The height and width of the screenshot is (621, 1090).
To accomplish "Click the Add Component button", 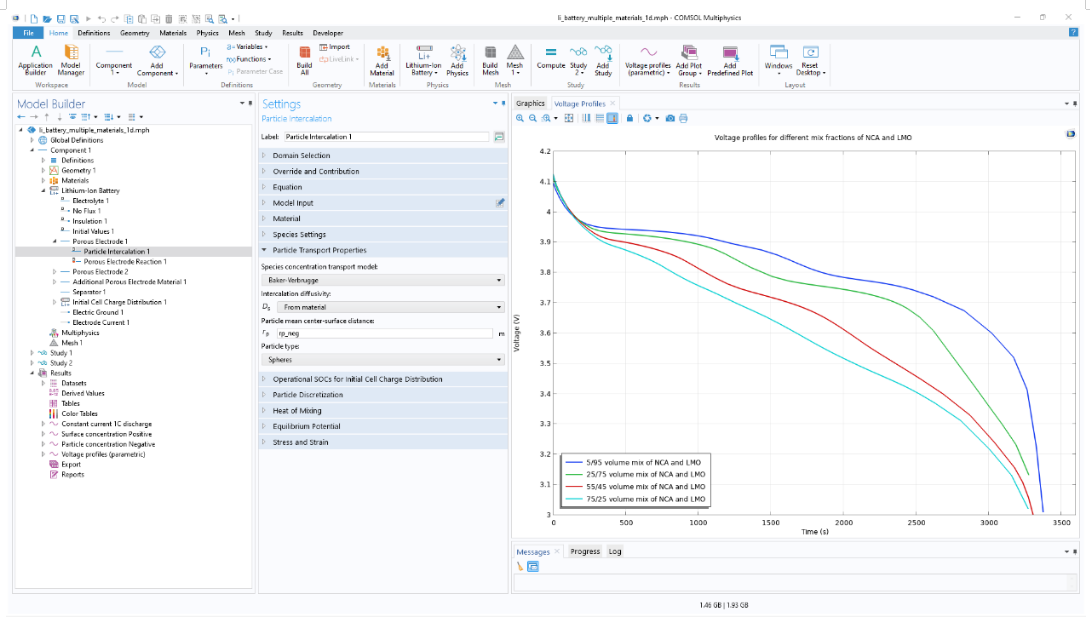I will [157, 60].
